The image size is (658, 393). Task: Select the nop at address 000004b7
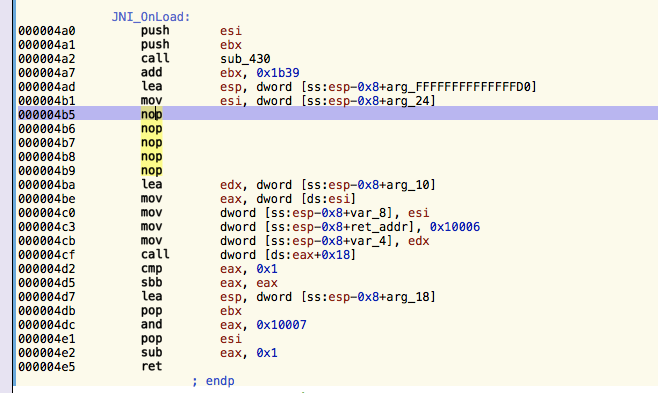tap(151, 142)
